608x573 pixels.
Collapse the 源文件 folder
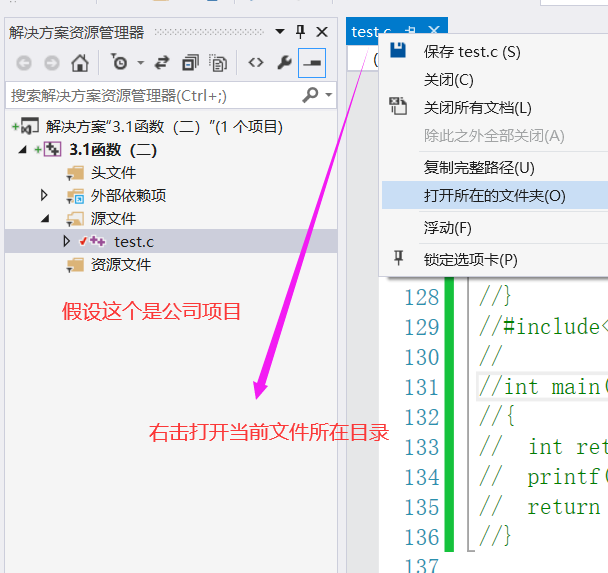point(45,219)
